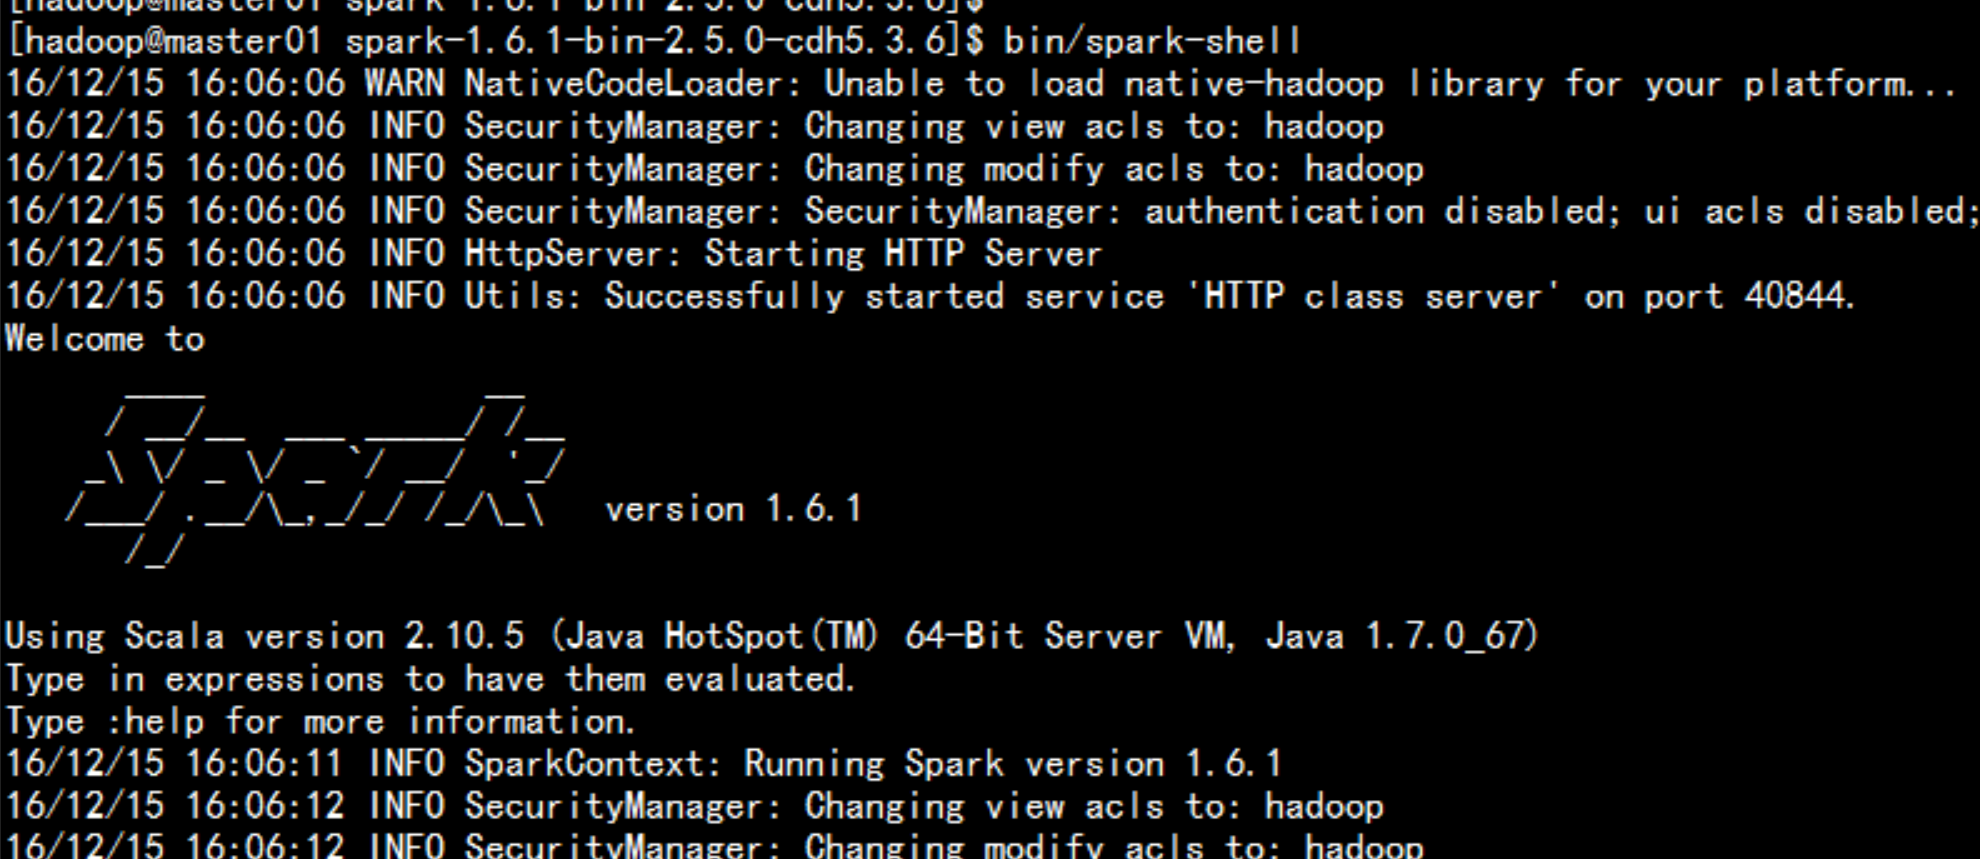This screenshot has width=1980, height=859.
Task: Click 'WARN NativeCodeLoader' log line
Action: coord(980,84)
